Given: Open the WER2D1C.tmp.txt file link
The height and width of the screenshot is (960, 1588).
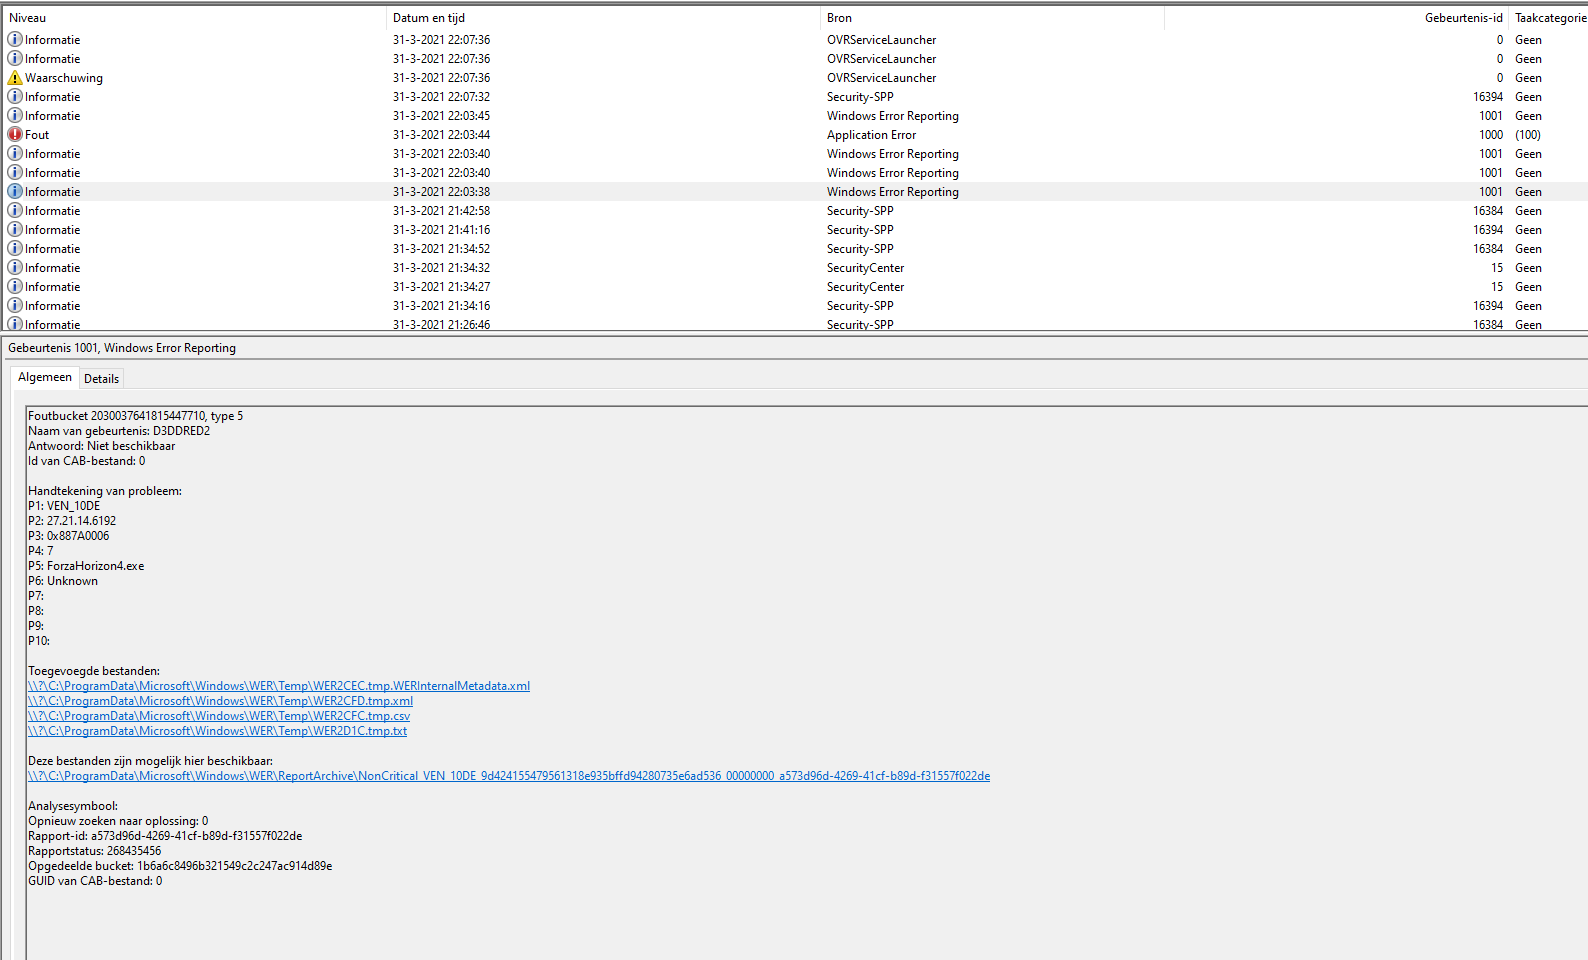Looking at the screenshot, I should 217,731.
